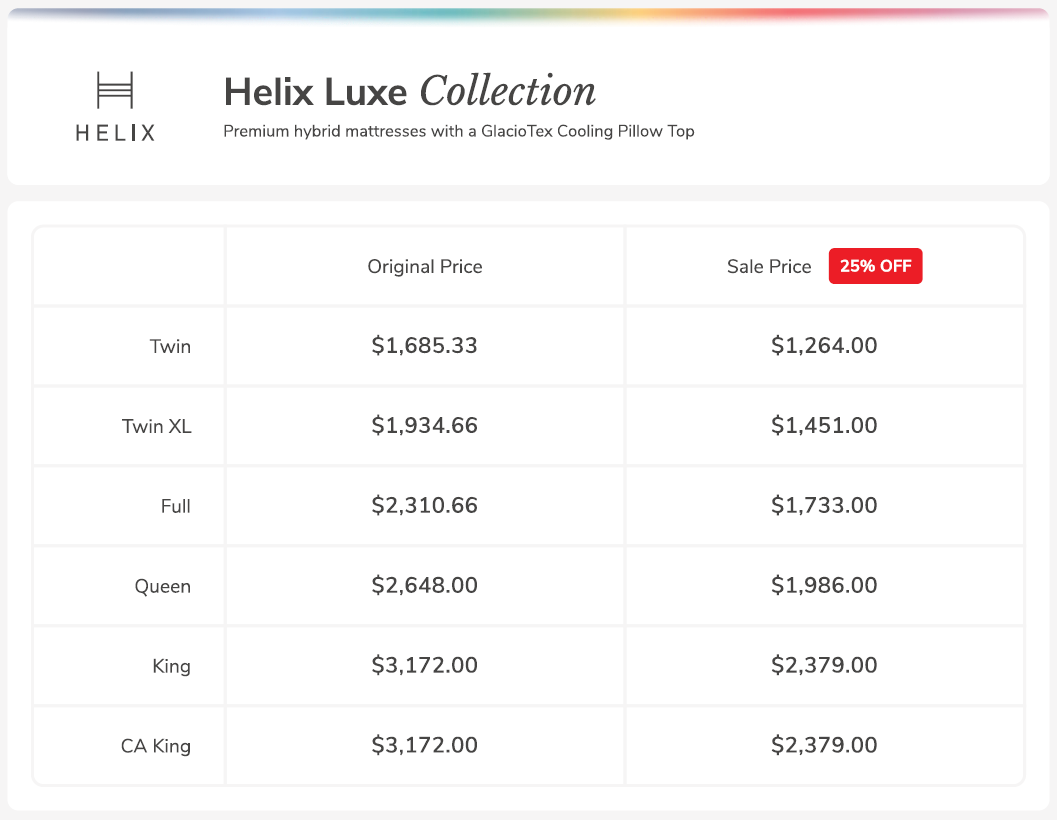Screen dimensions: 1057x820
Task: Select the Helix Luxe Collection heading
Action: (409, 92)
